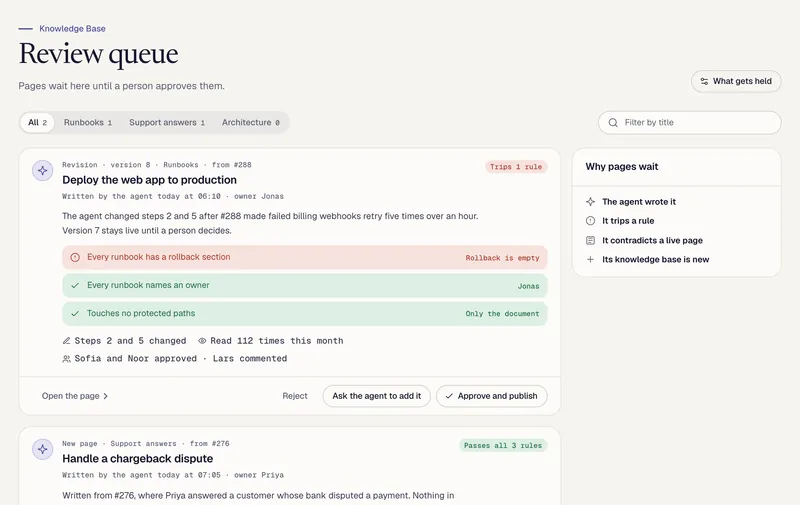Click the Jonas value in the owner rule row
The image size is (800, 505).
pyautogui.click(x=528, y=286)
